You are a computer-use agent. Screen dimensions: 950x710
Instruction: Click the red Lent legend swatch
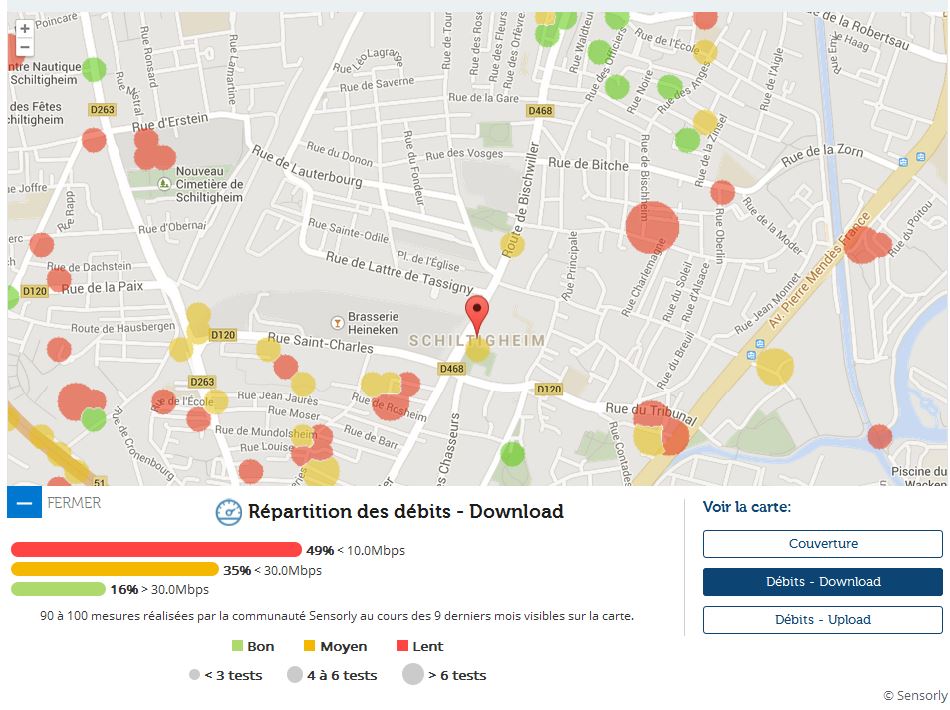point(403,646)
